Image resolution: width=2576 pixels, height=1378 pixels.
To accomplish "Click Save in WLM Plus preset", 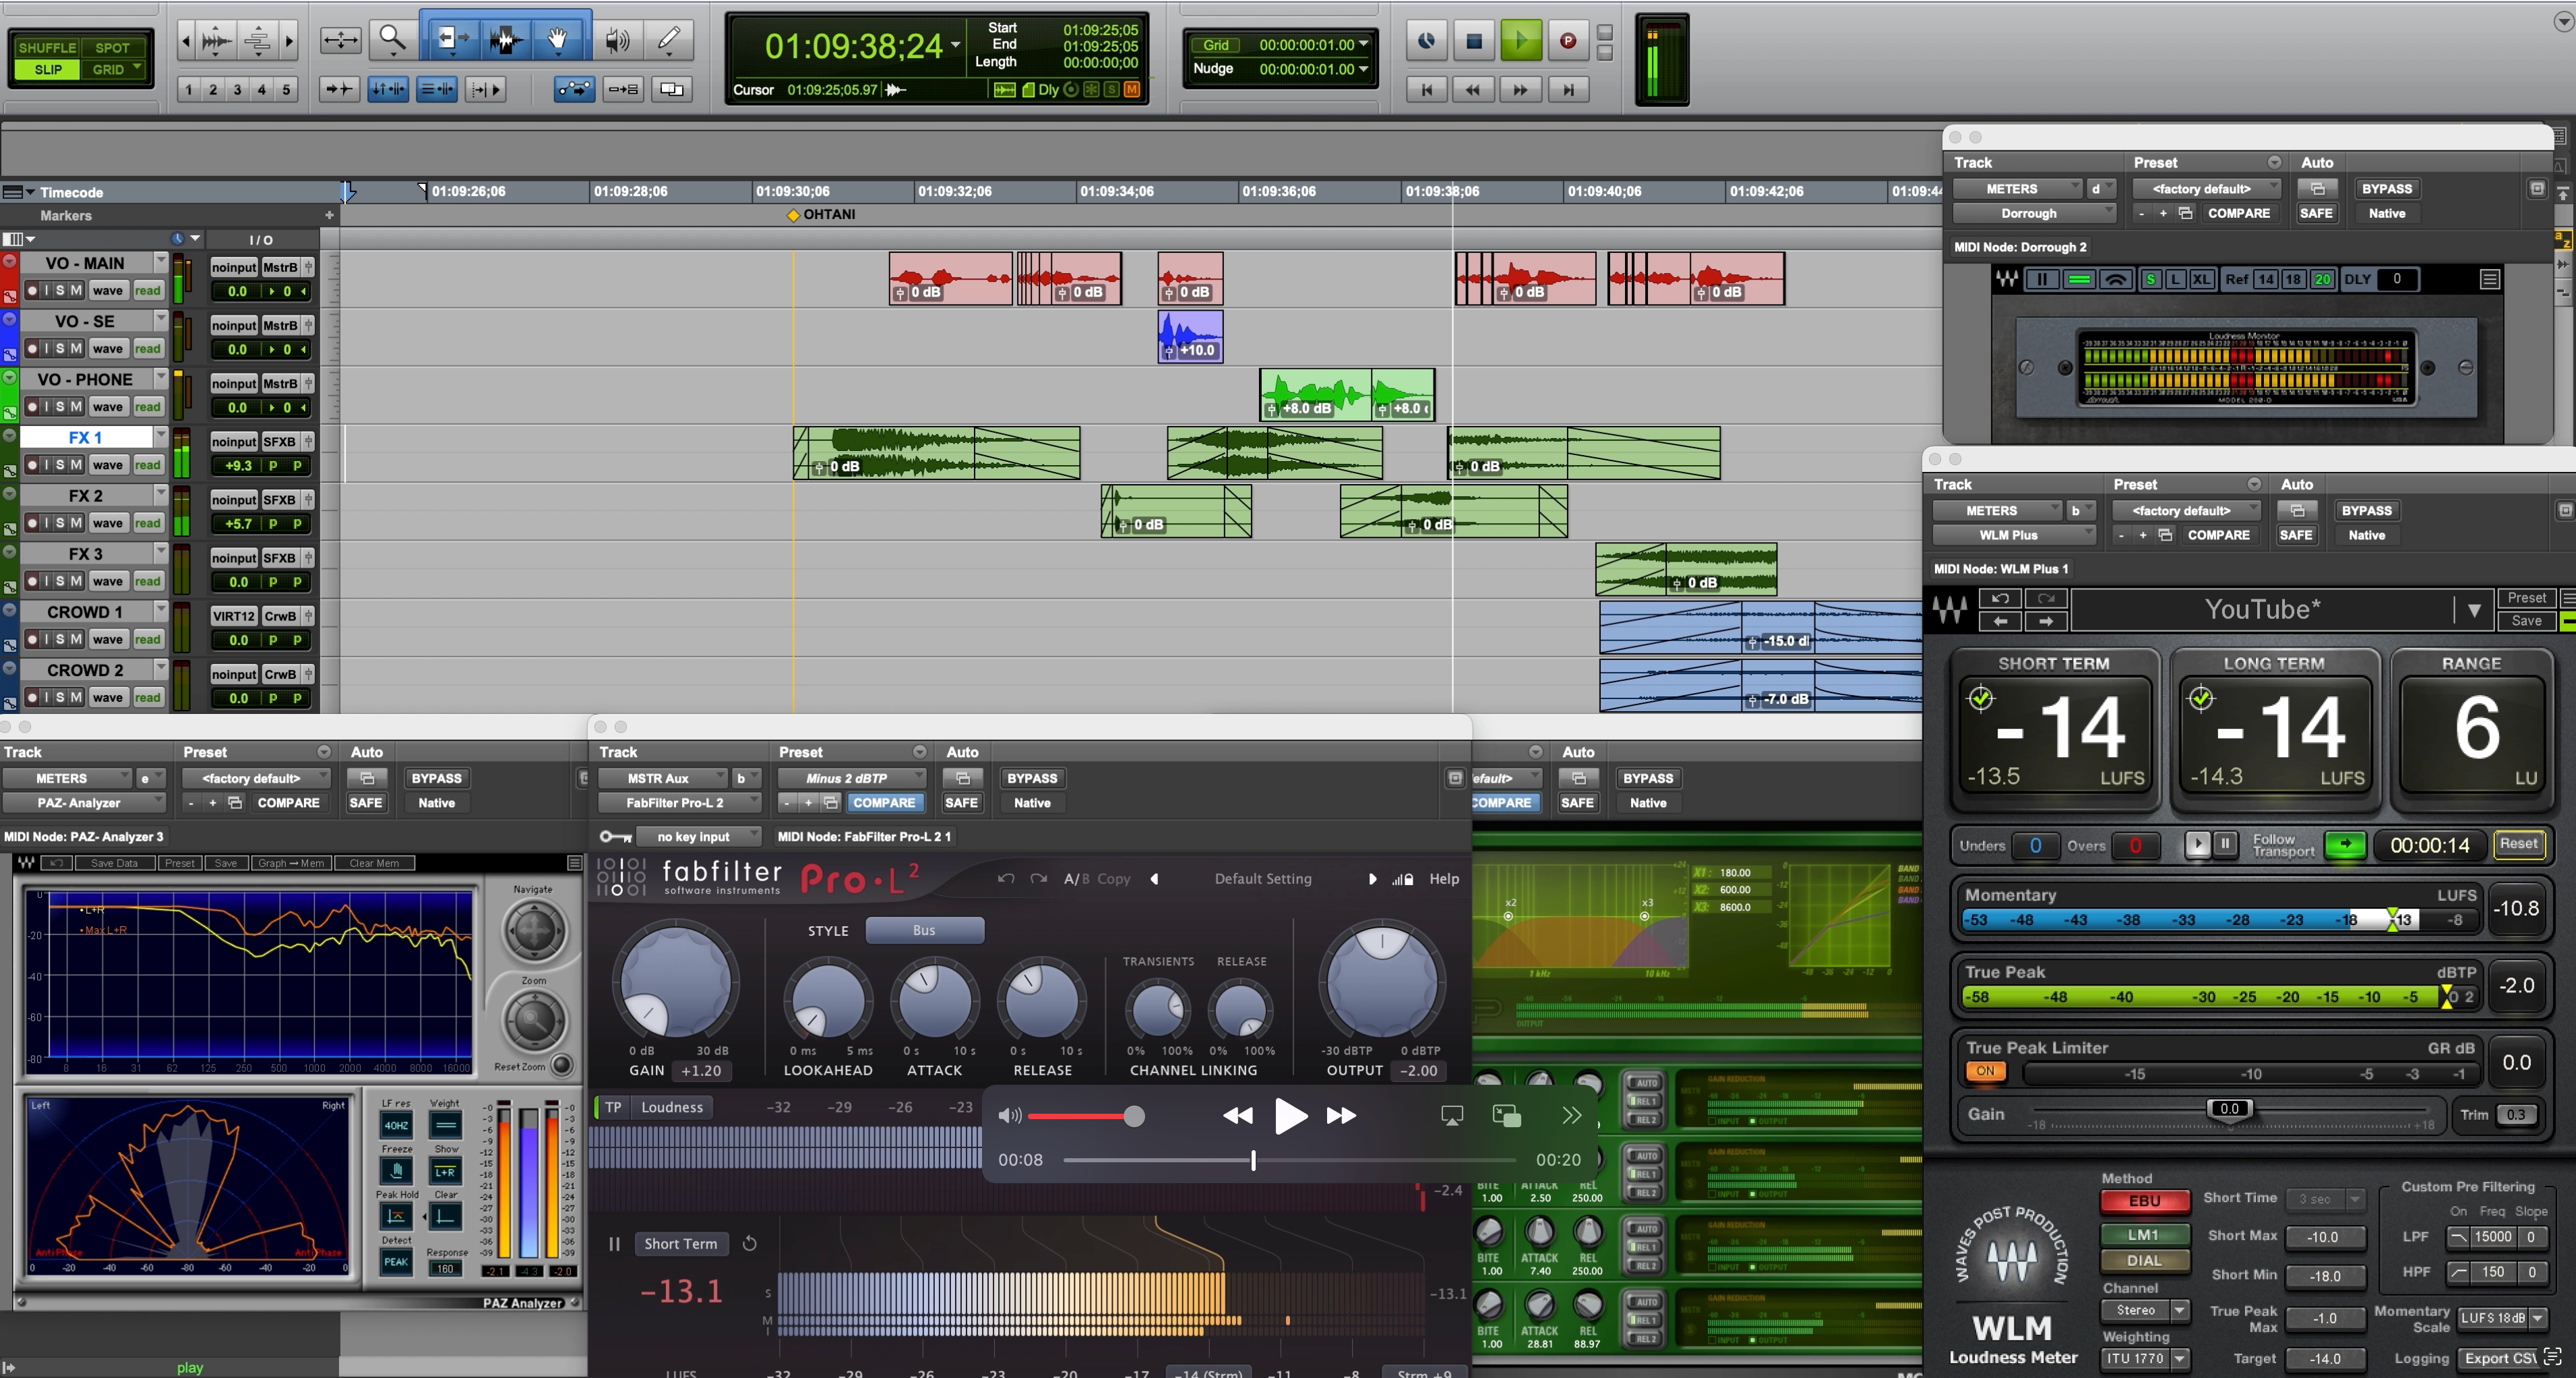I will pyautogui.click(x=2526, y=621).
